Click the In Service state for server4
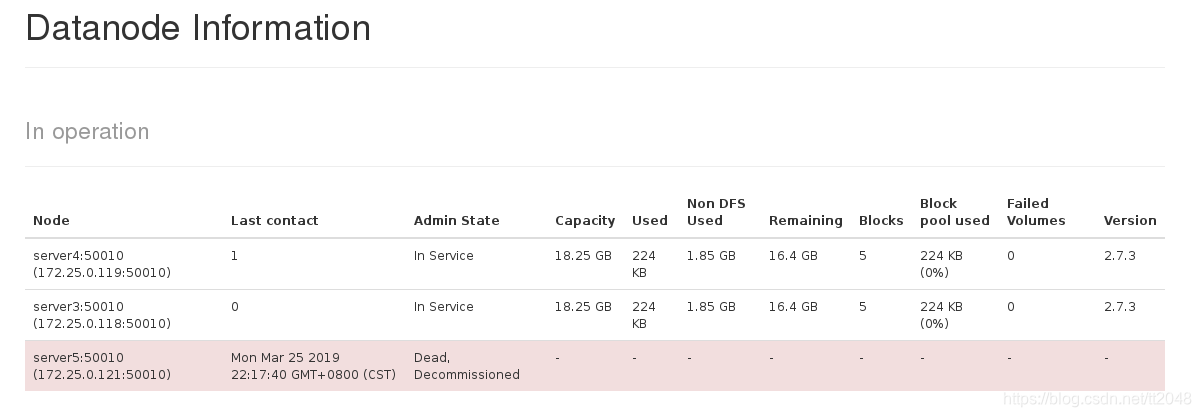Image resolution: width=1201 pixels, height=417 pixels. pyautogui.click(x=444, y=256)
